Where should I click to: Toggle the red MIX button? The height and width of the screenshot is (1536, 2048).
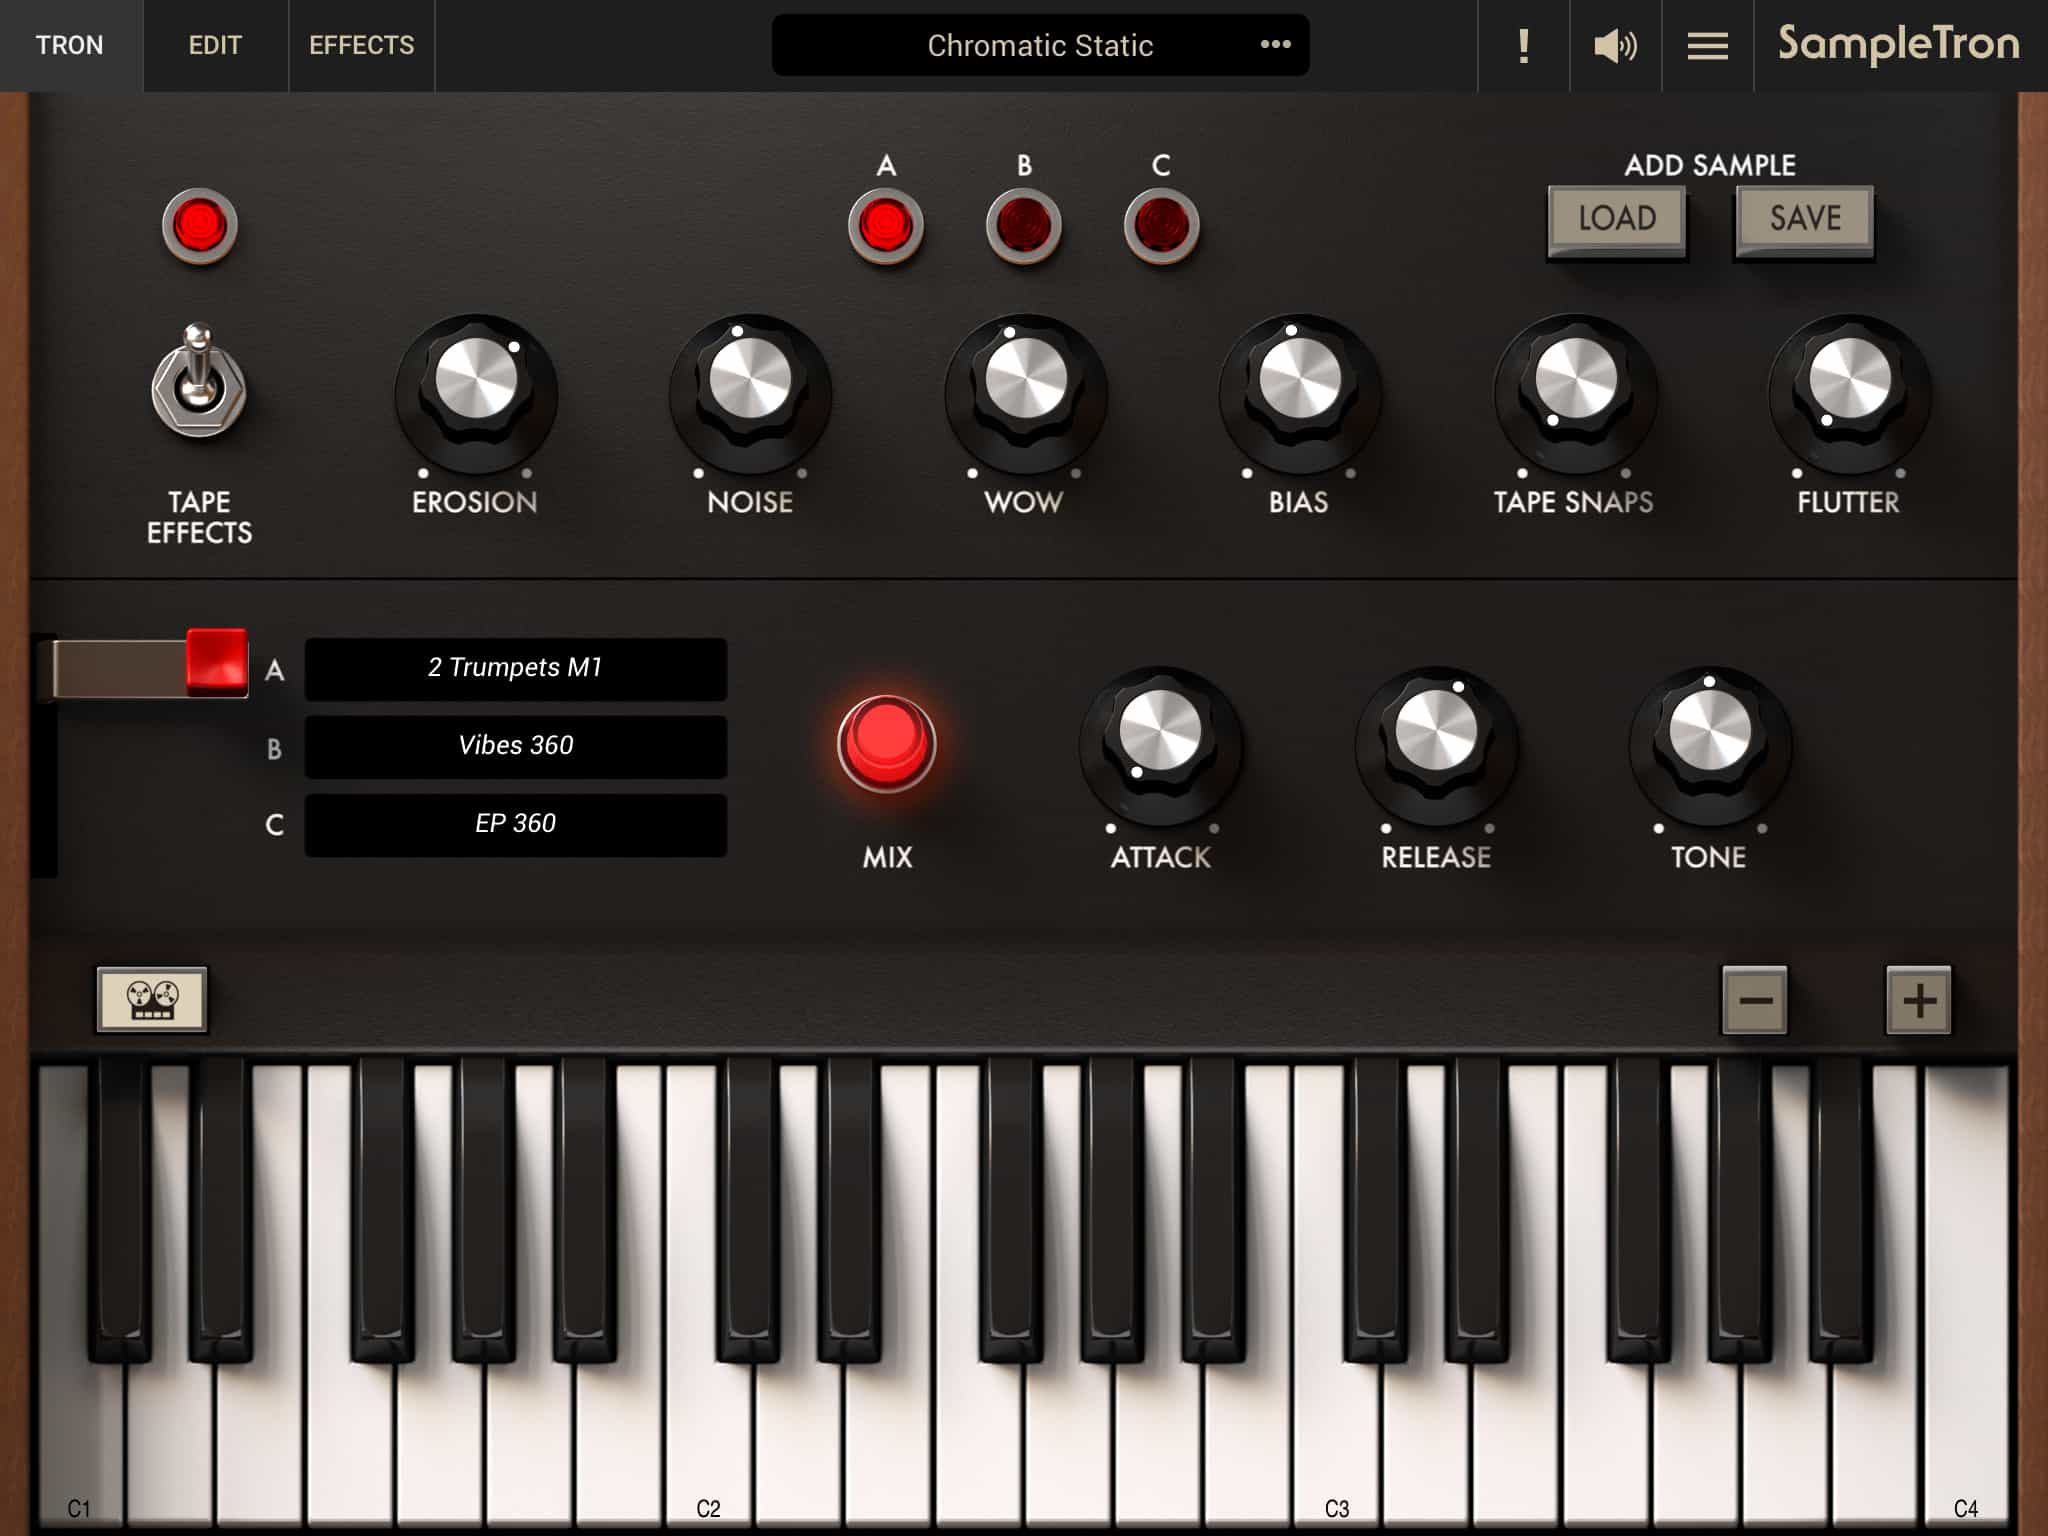[887, 743]
